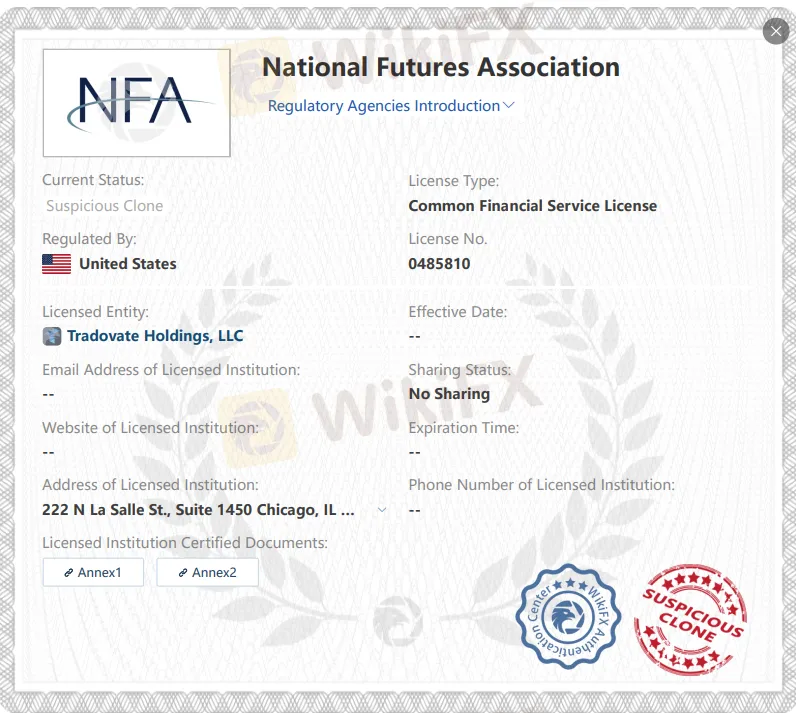
Task: Open the Annex2 document
Action: pyautogui.click(x=207, y=572)
